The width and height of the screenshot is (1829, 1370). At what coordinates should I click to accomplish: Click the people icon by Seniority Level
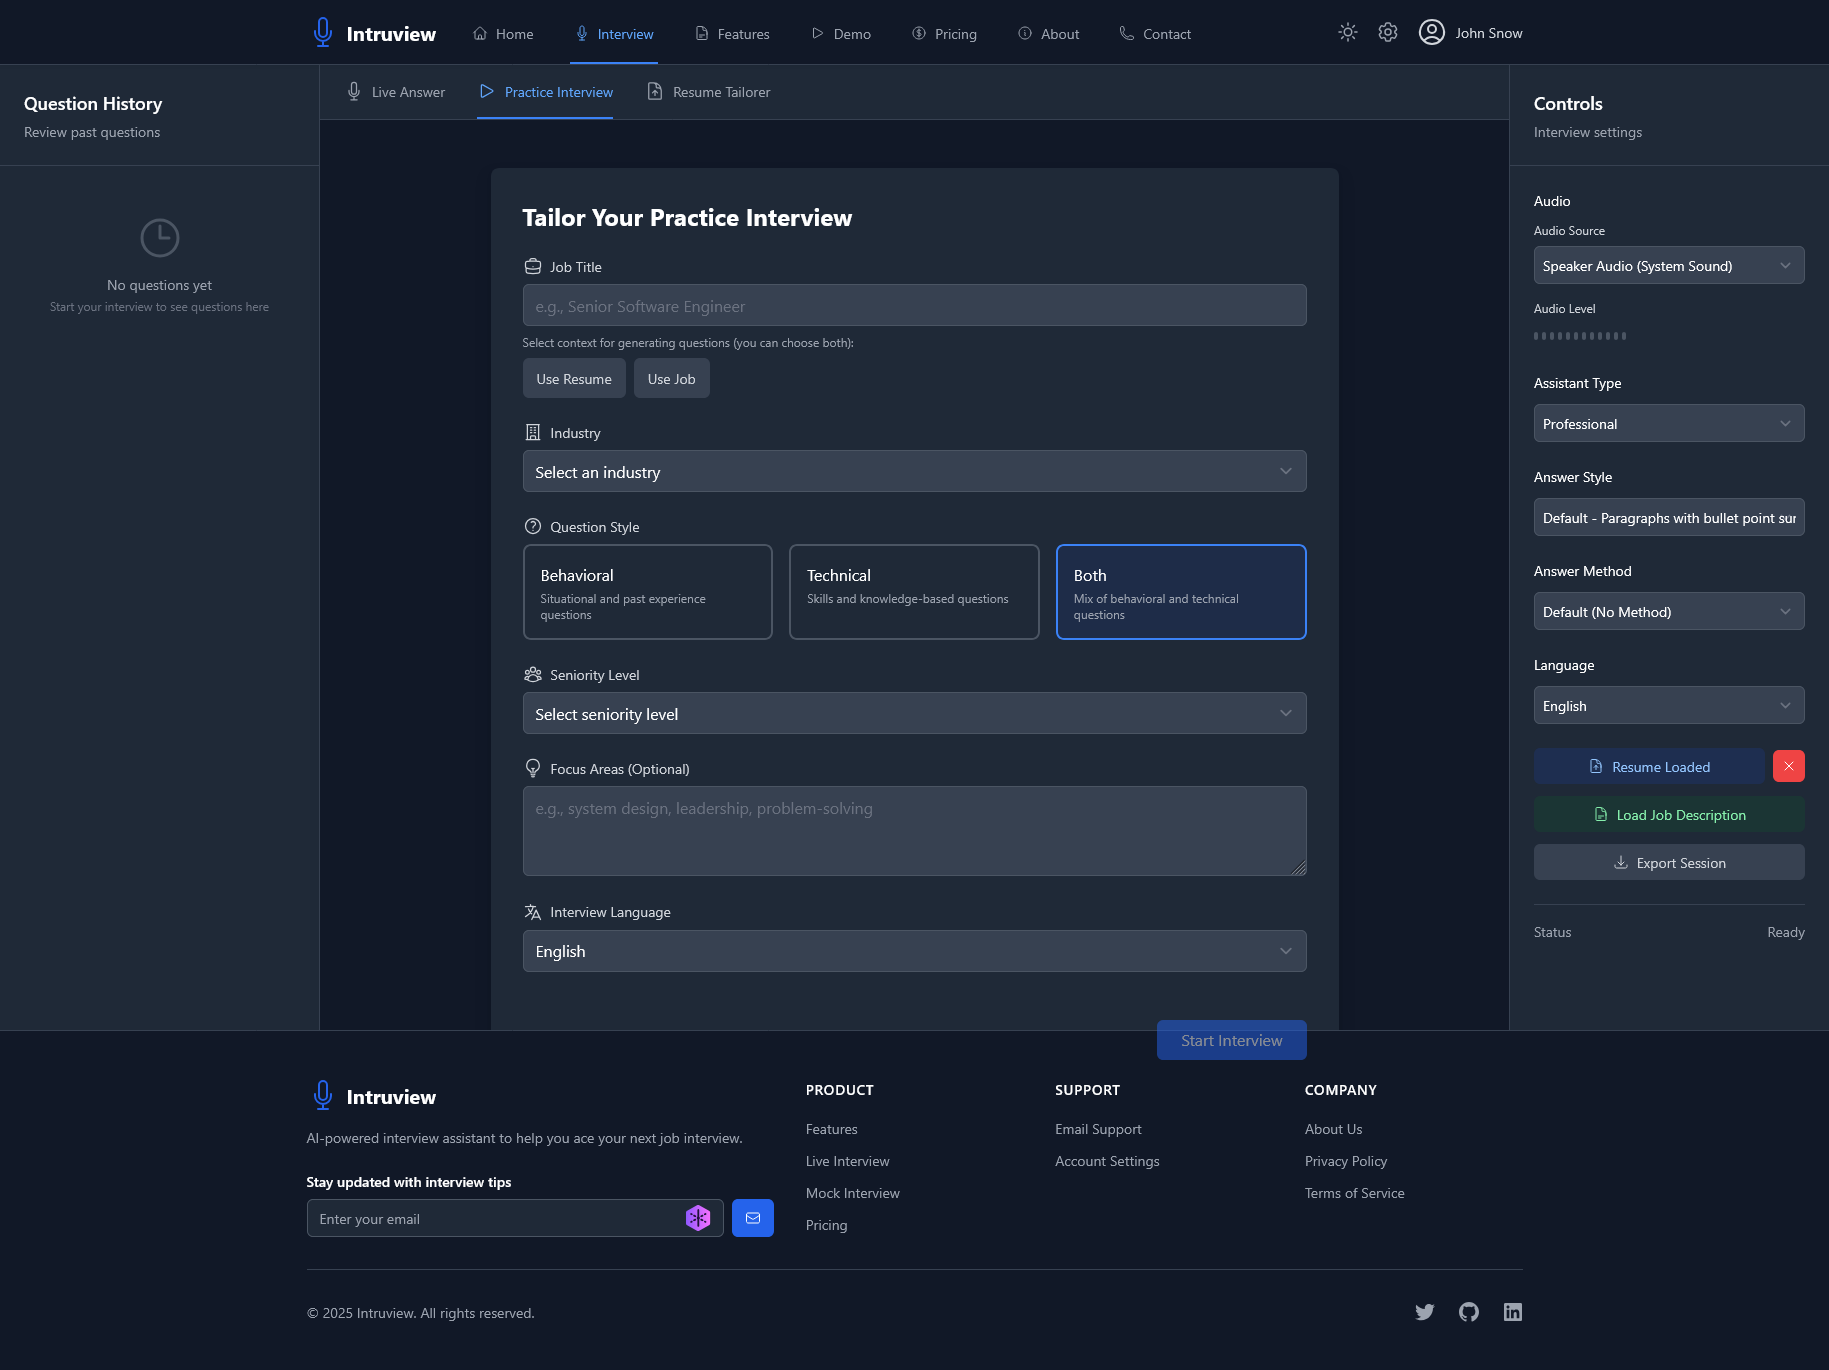[533, 674]
